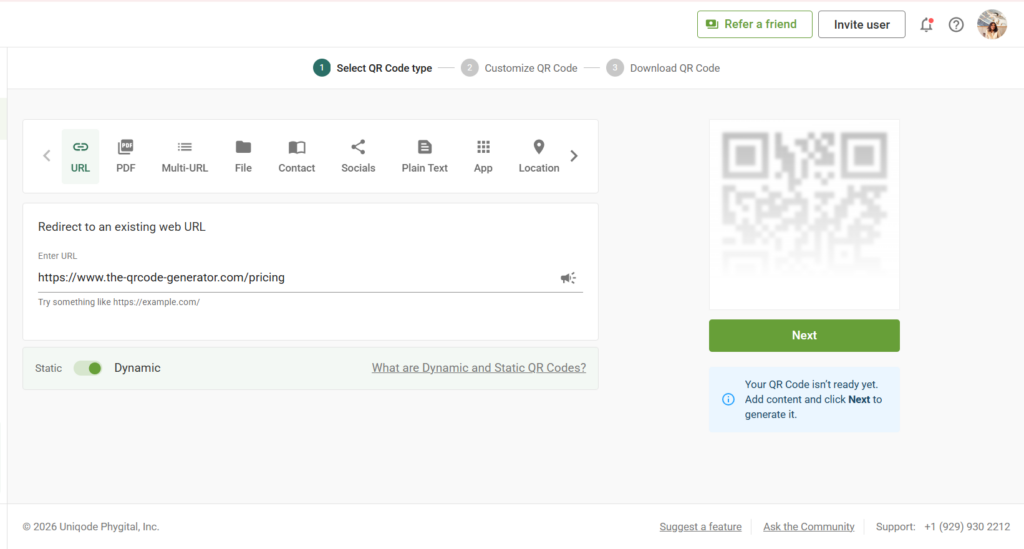Click the megaphone icon in URL field
The width and height of the screenshot is (1024, 549).
pos(568,278)
